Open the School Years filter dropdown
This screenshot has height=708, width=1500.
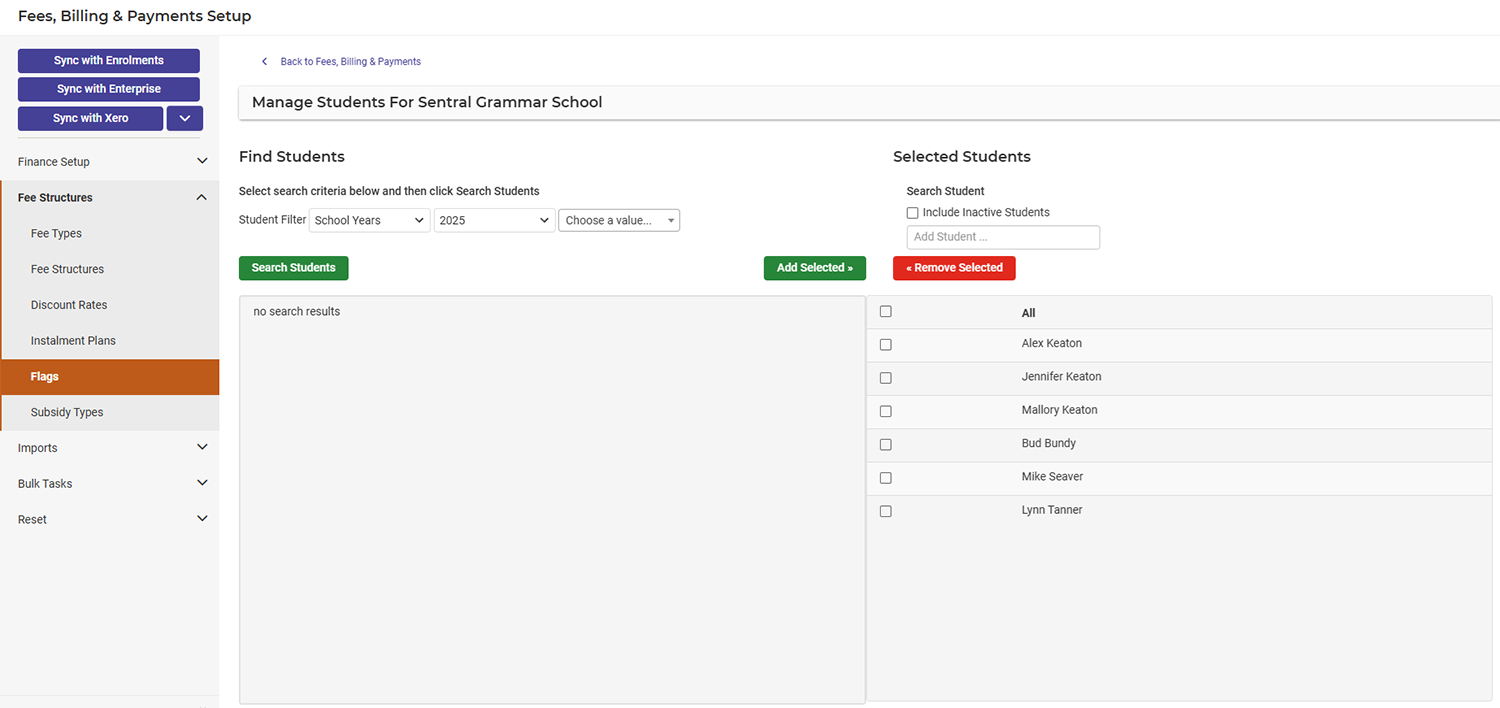click(369, 220)
